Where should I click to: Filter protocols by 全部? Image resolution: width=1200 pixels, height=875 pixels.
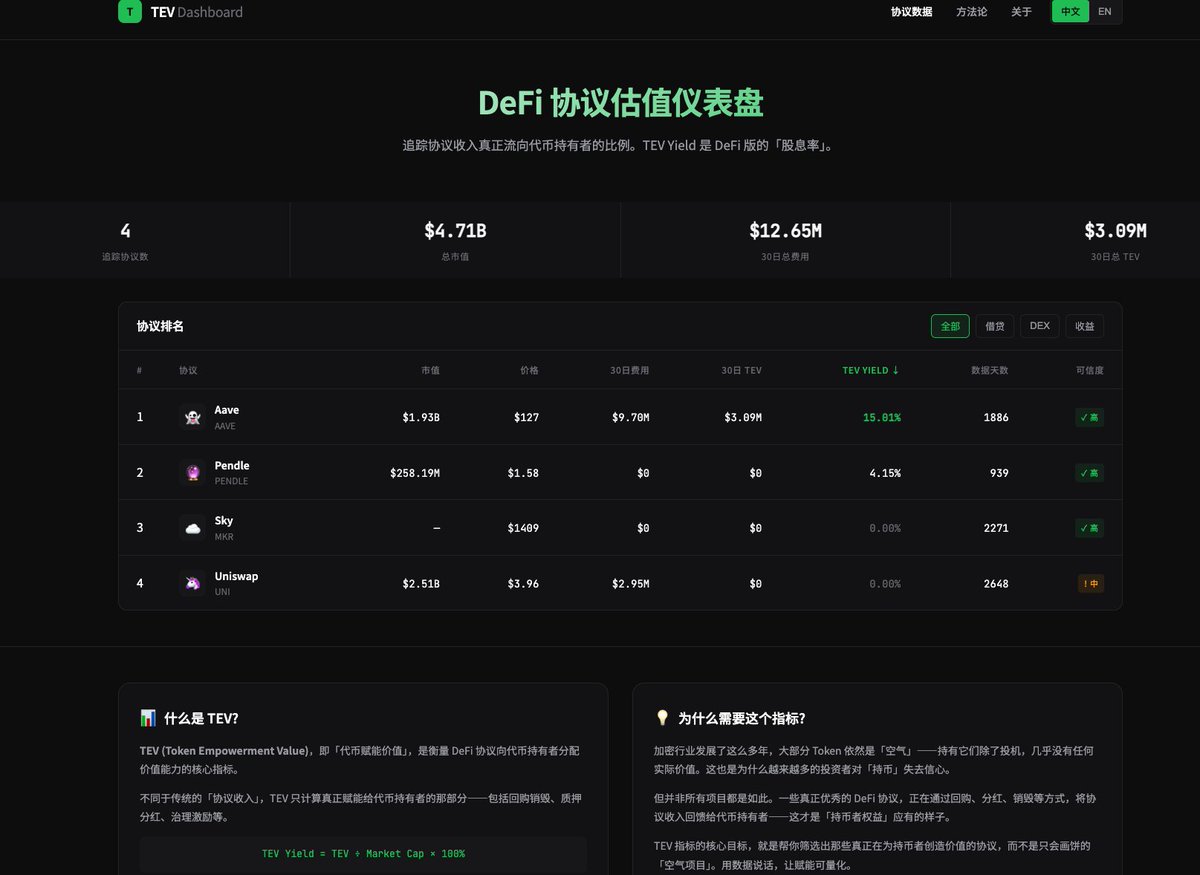[950, 326]
